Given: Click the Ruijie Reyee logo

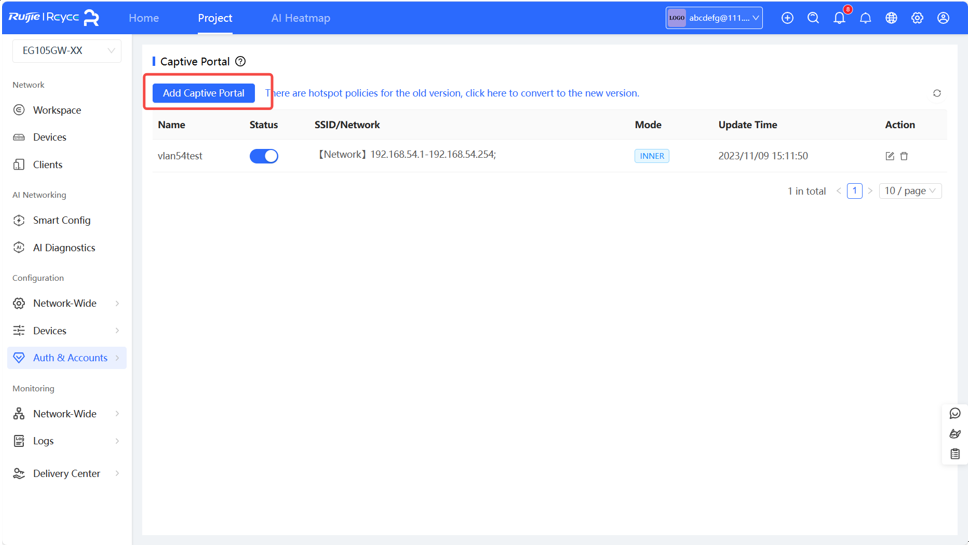Looking at the screenshot, I should [x=54, y=17].
